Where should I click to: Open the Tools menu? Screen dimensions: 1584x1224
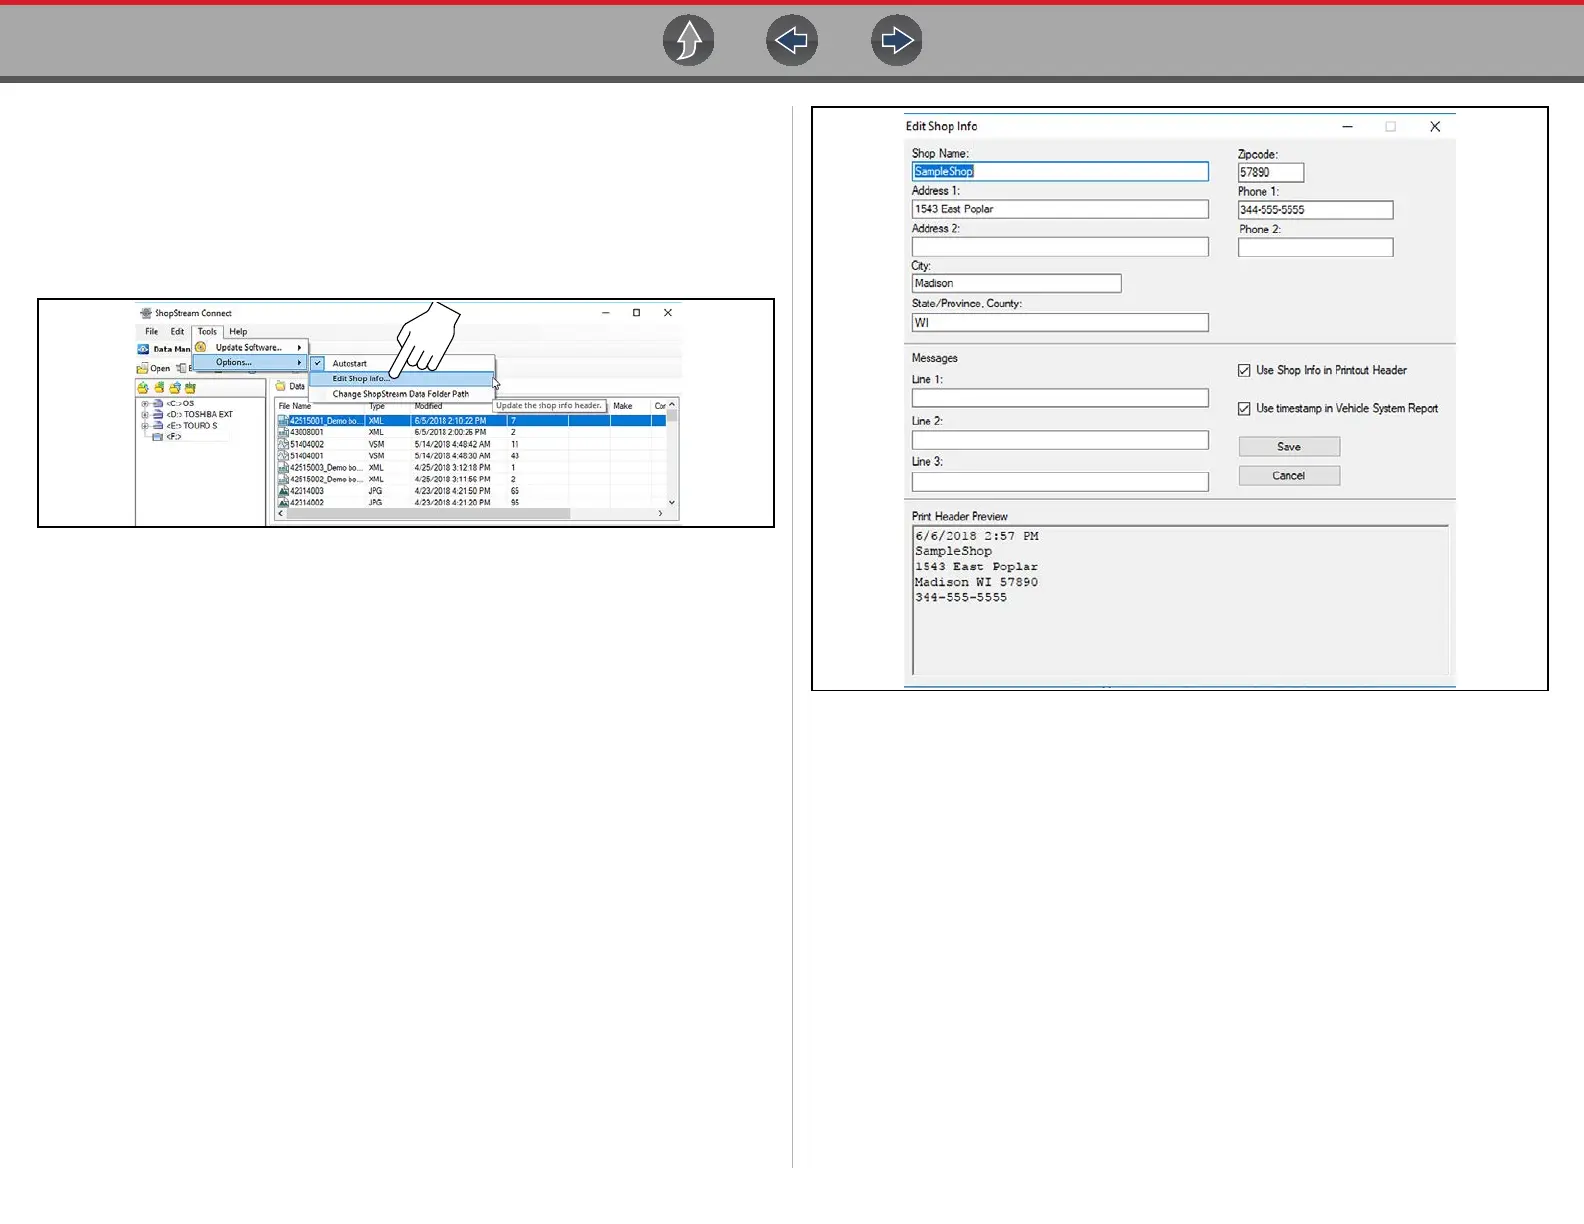207,331
